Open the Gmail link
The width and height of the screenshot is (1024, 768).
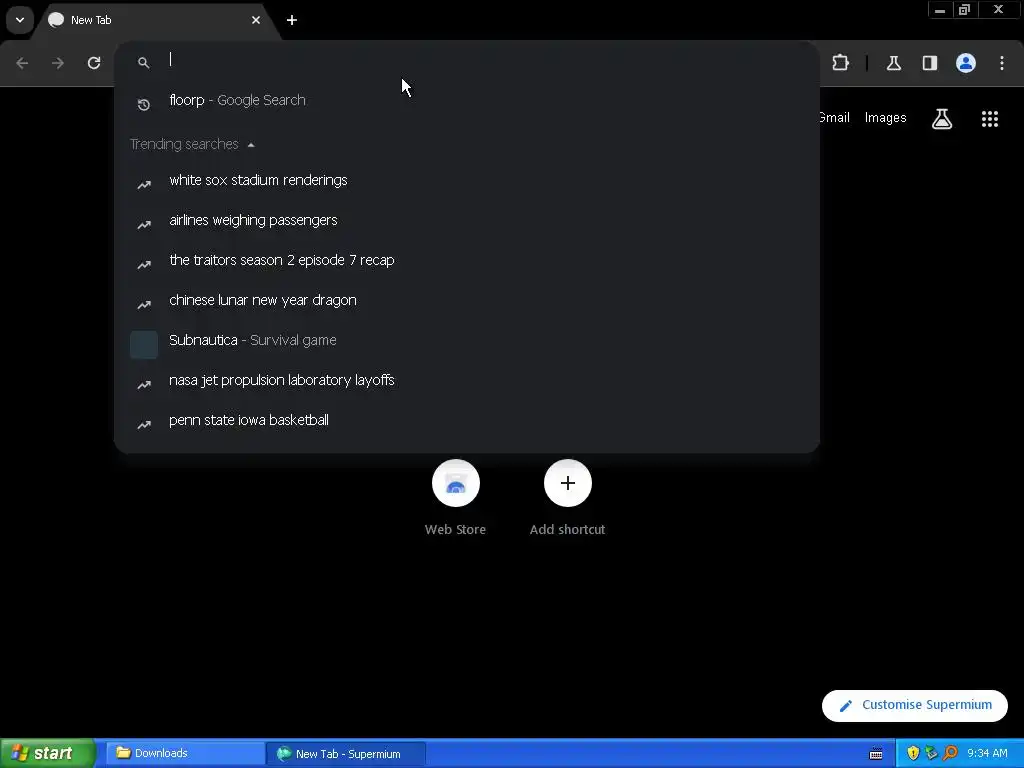tap(834, 118)
